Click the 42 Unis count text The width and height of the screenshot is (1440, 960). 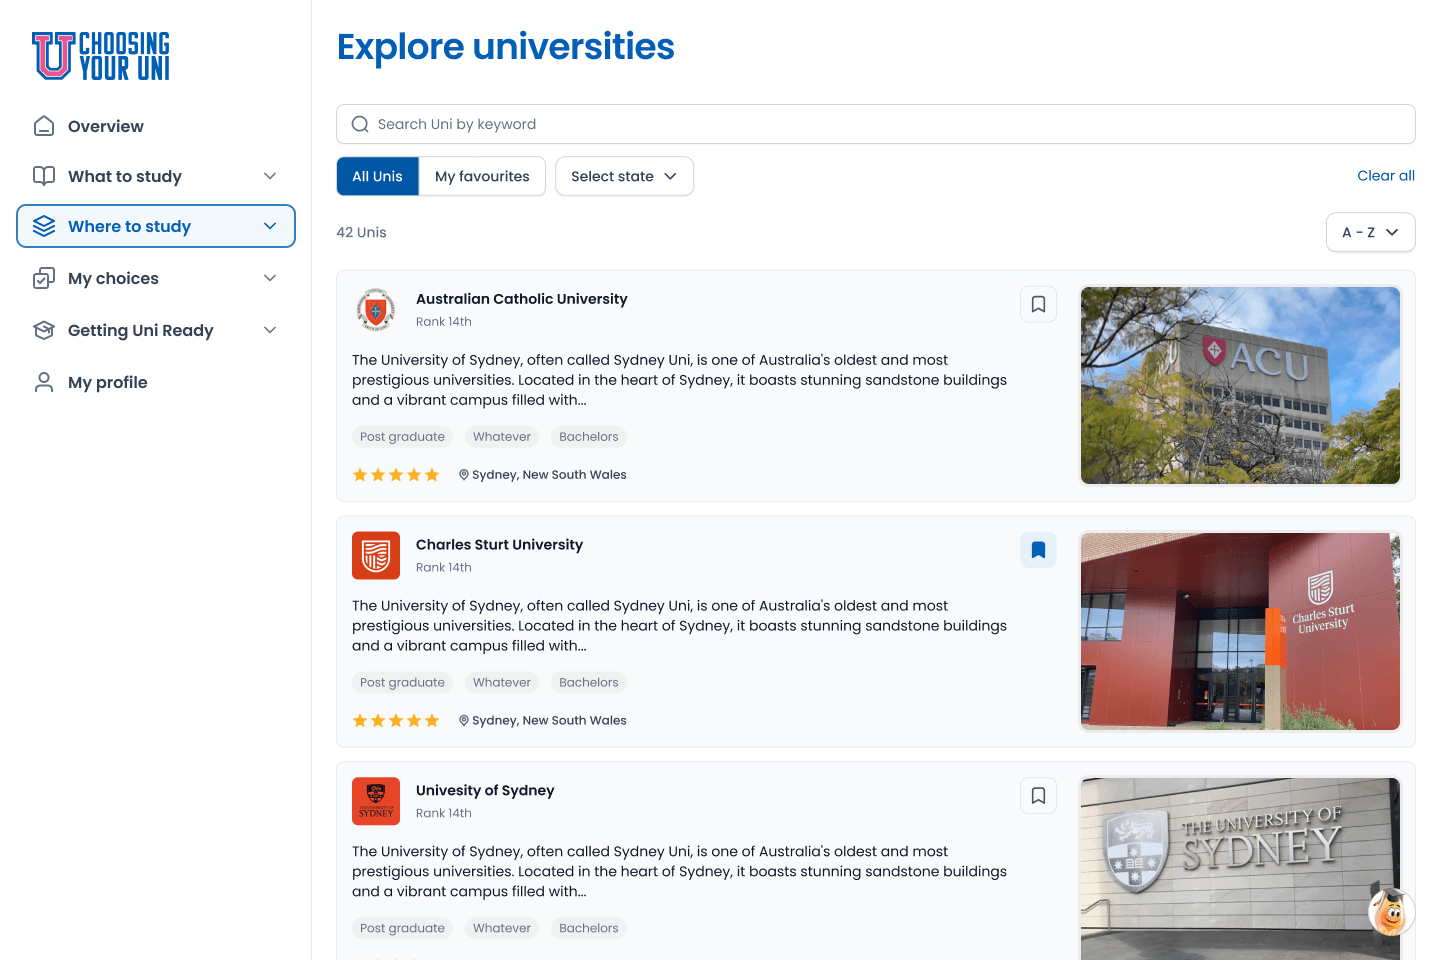coord(361,232)
